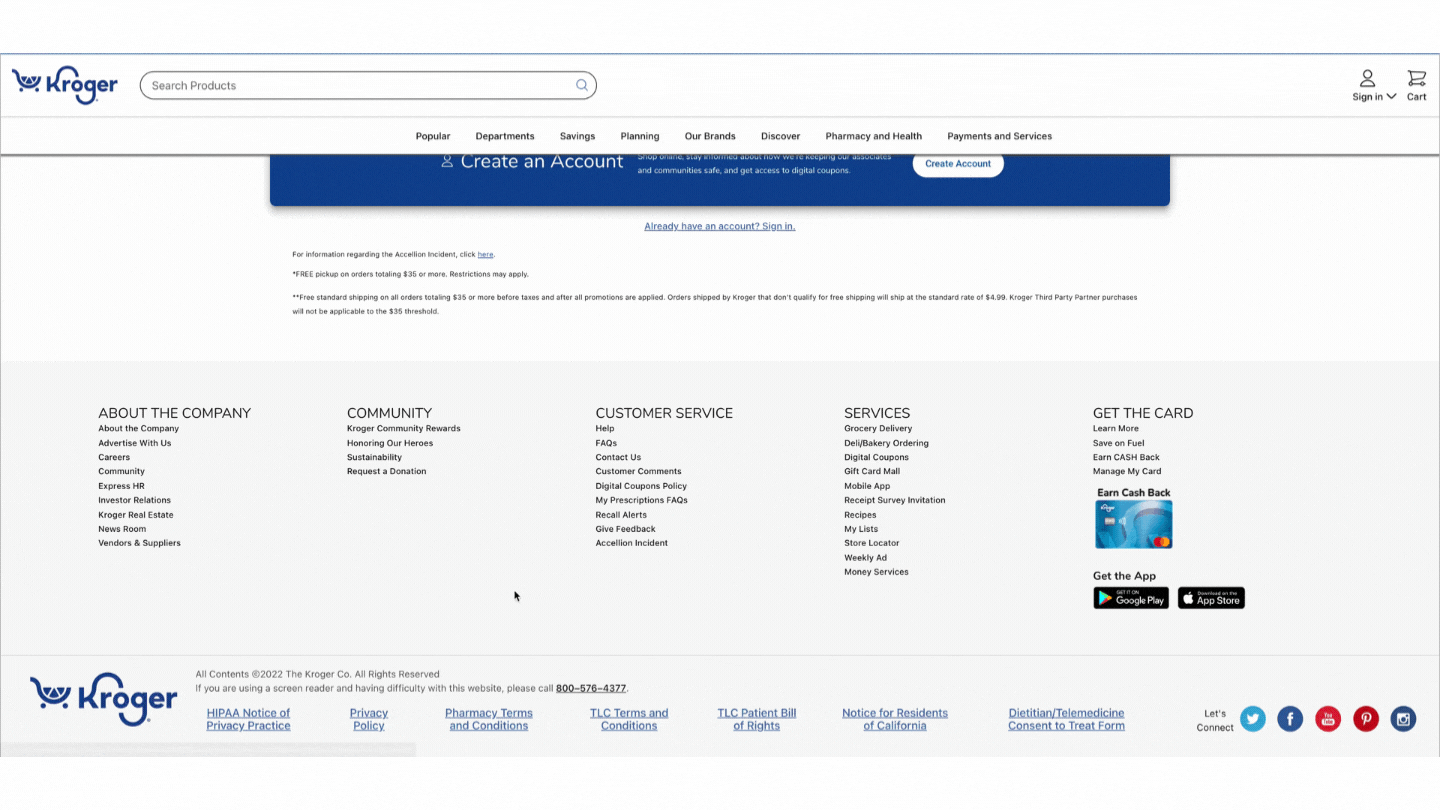Image resolution: width=1440 pixels, height=810 pixels.
Task: Click the Accellion Incident 'here' link
Action: (x=485, y=254)
